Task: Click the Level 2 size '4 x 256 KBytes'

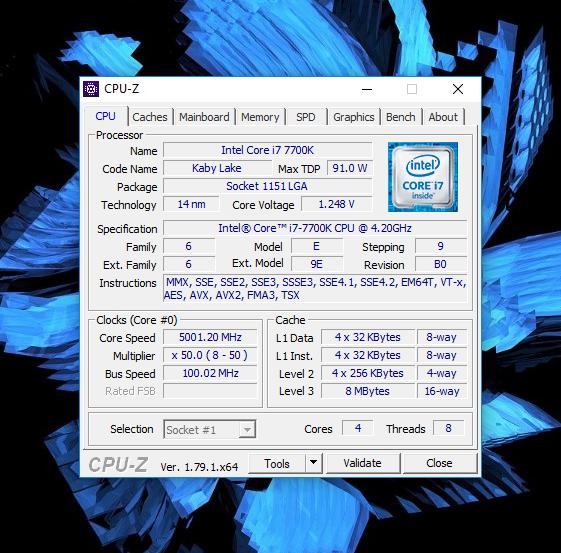Action: click(x=368, y=373)
